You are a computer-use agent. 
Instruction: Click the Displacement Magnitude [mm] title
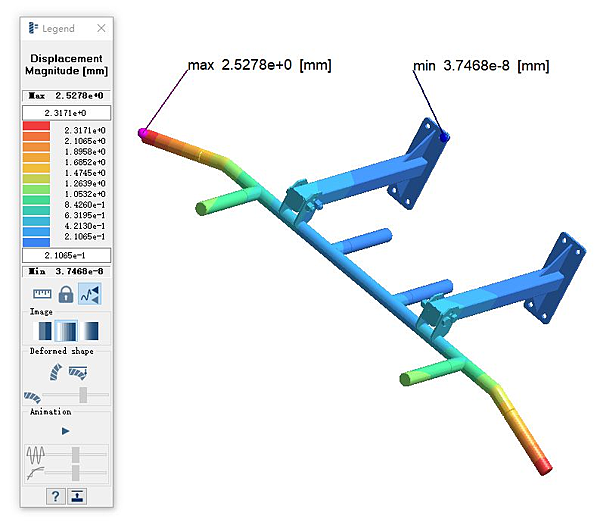click(x=67, y=64)
